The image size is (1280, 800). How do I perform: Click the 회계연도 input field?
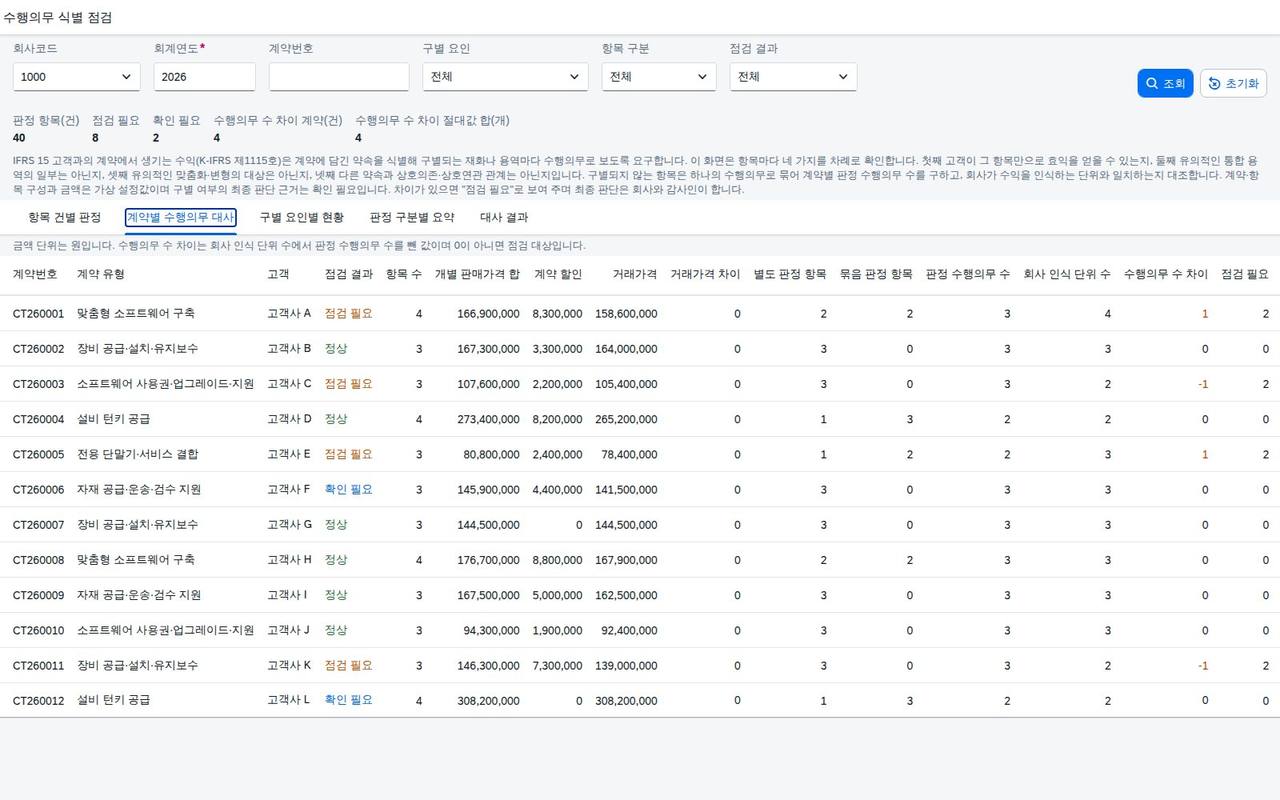pos(205,77)
